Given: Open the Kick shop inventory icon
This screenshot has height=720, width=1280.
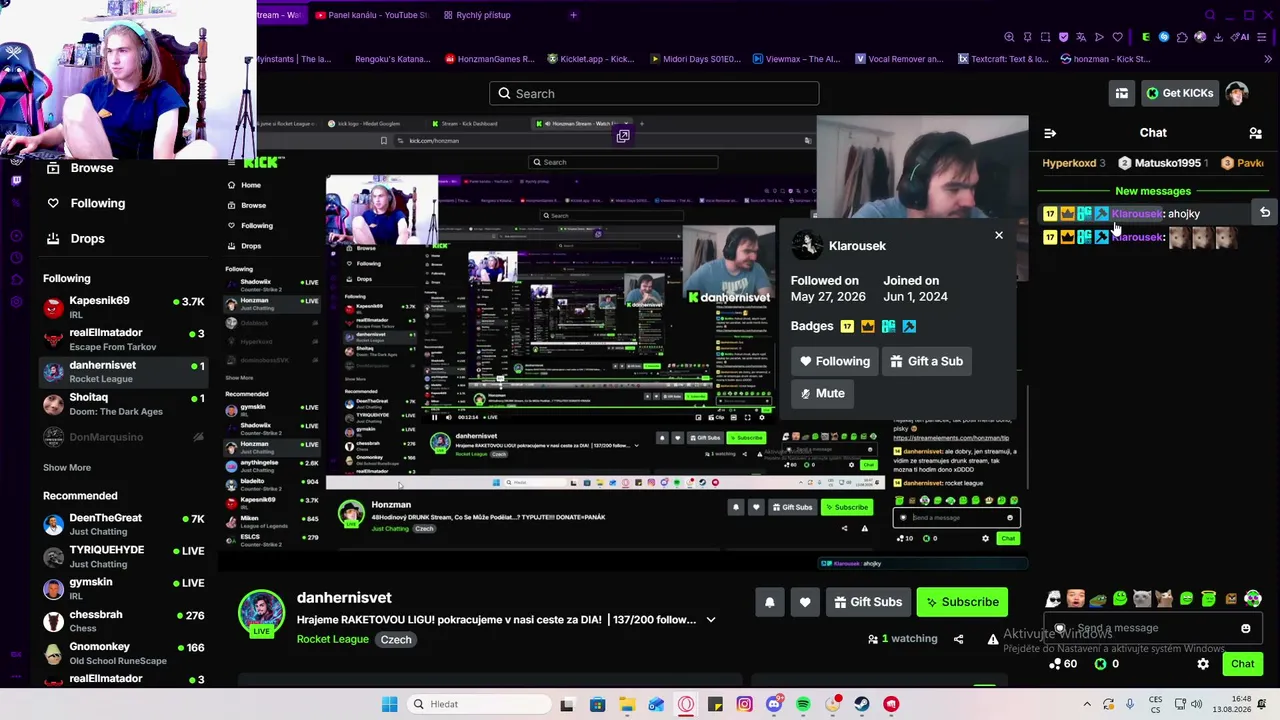Looking at the screenshot, I should click(x=1122, y=93).
